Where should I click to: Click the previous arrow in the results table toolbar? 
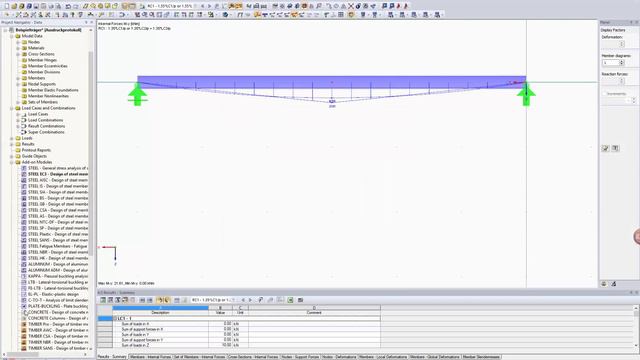[x=243, y=300]
